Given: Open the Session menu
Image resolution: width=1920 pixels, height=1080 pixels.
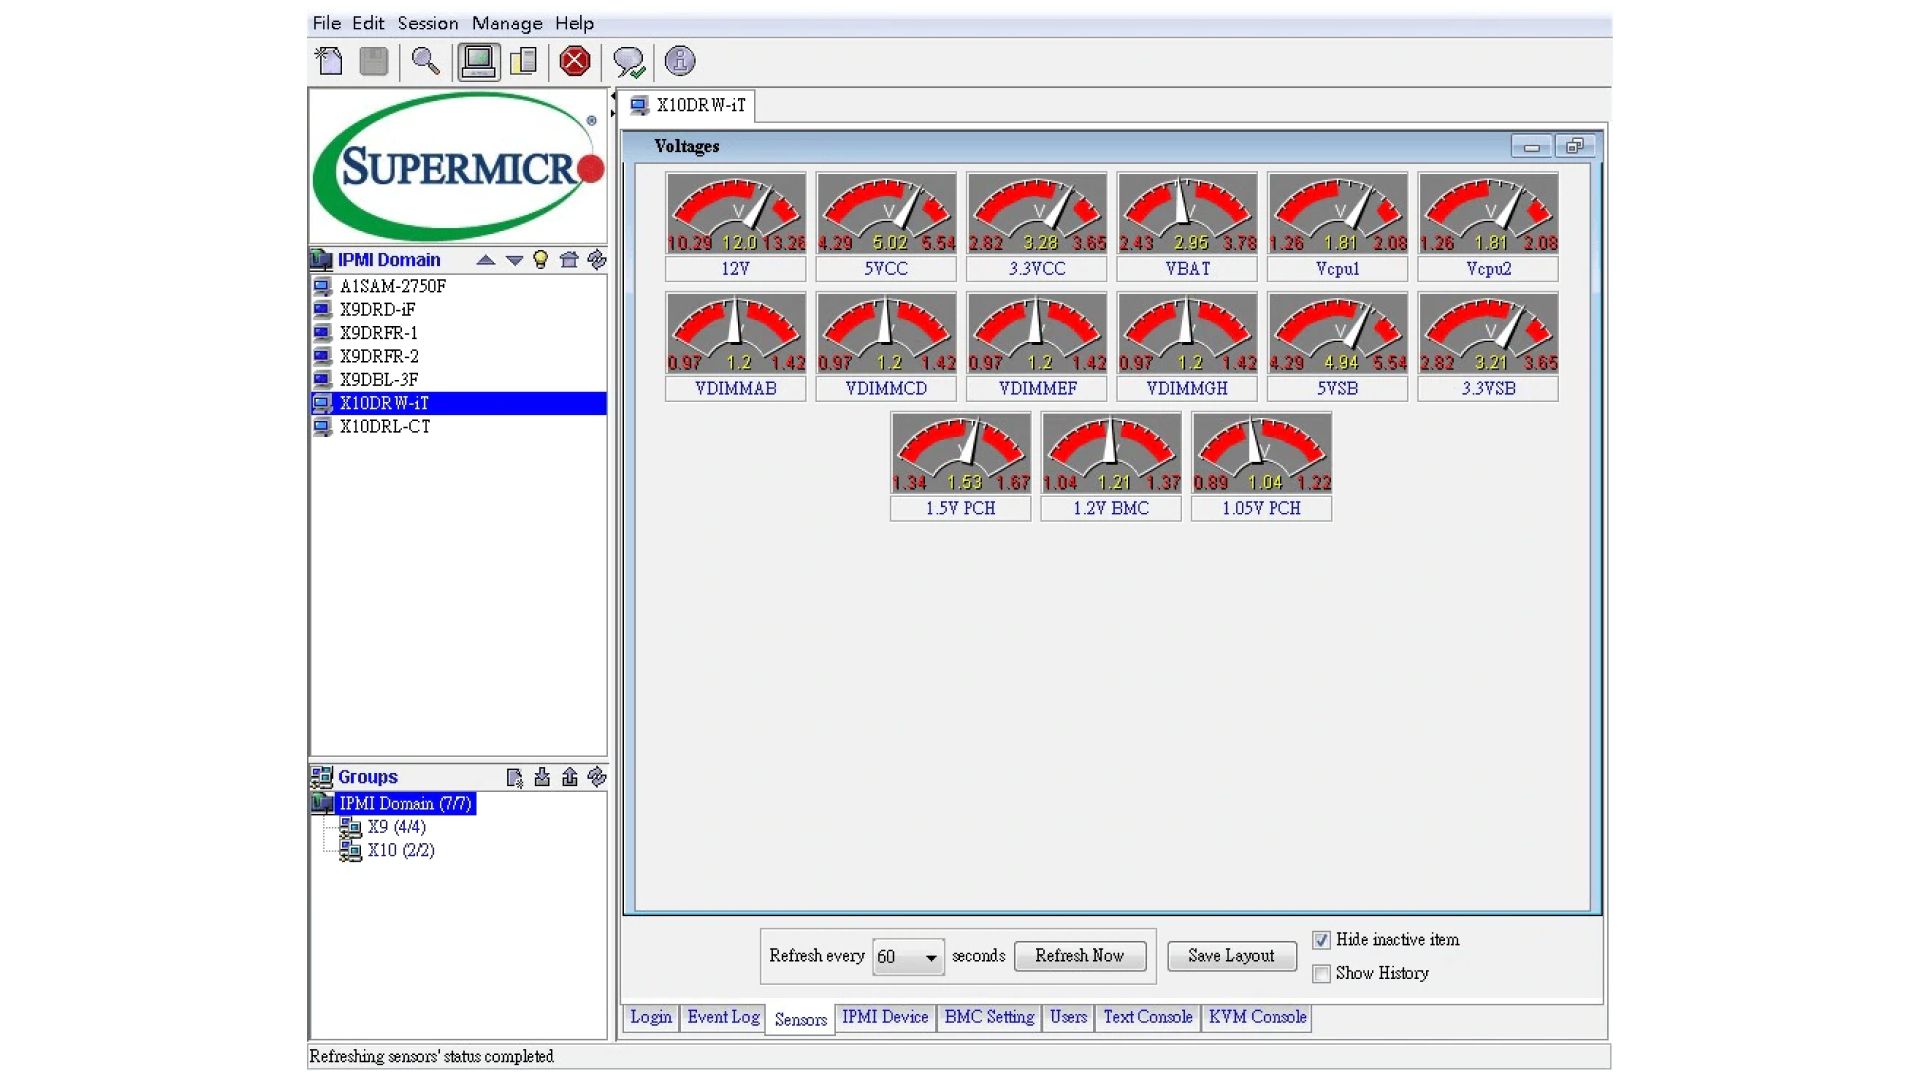Looking at the screenshot, I should [427, 23].
